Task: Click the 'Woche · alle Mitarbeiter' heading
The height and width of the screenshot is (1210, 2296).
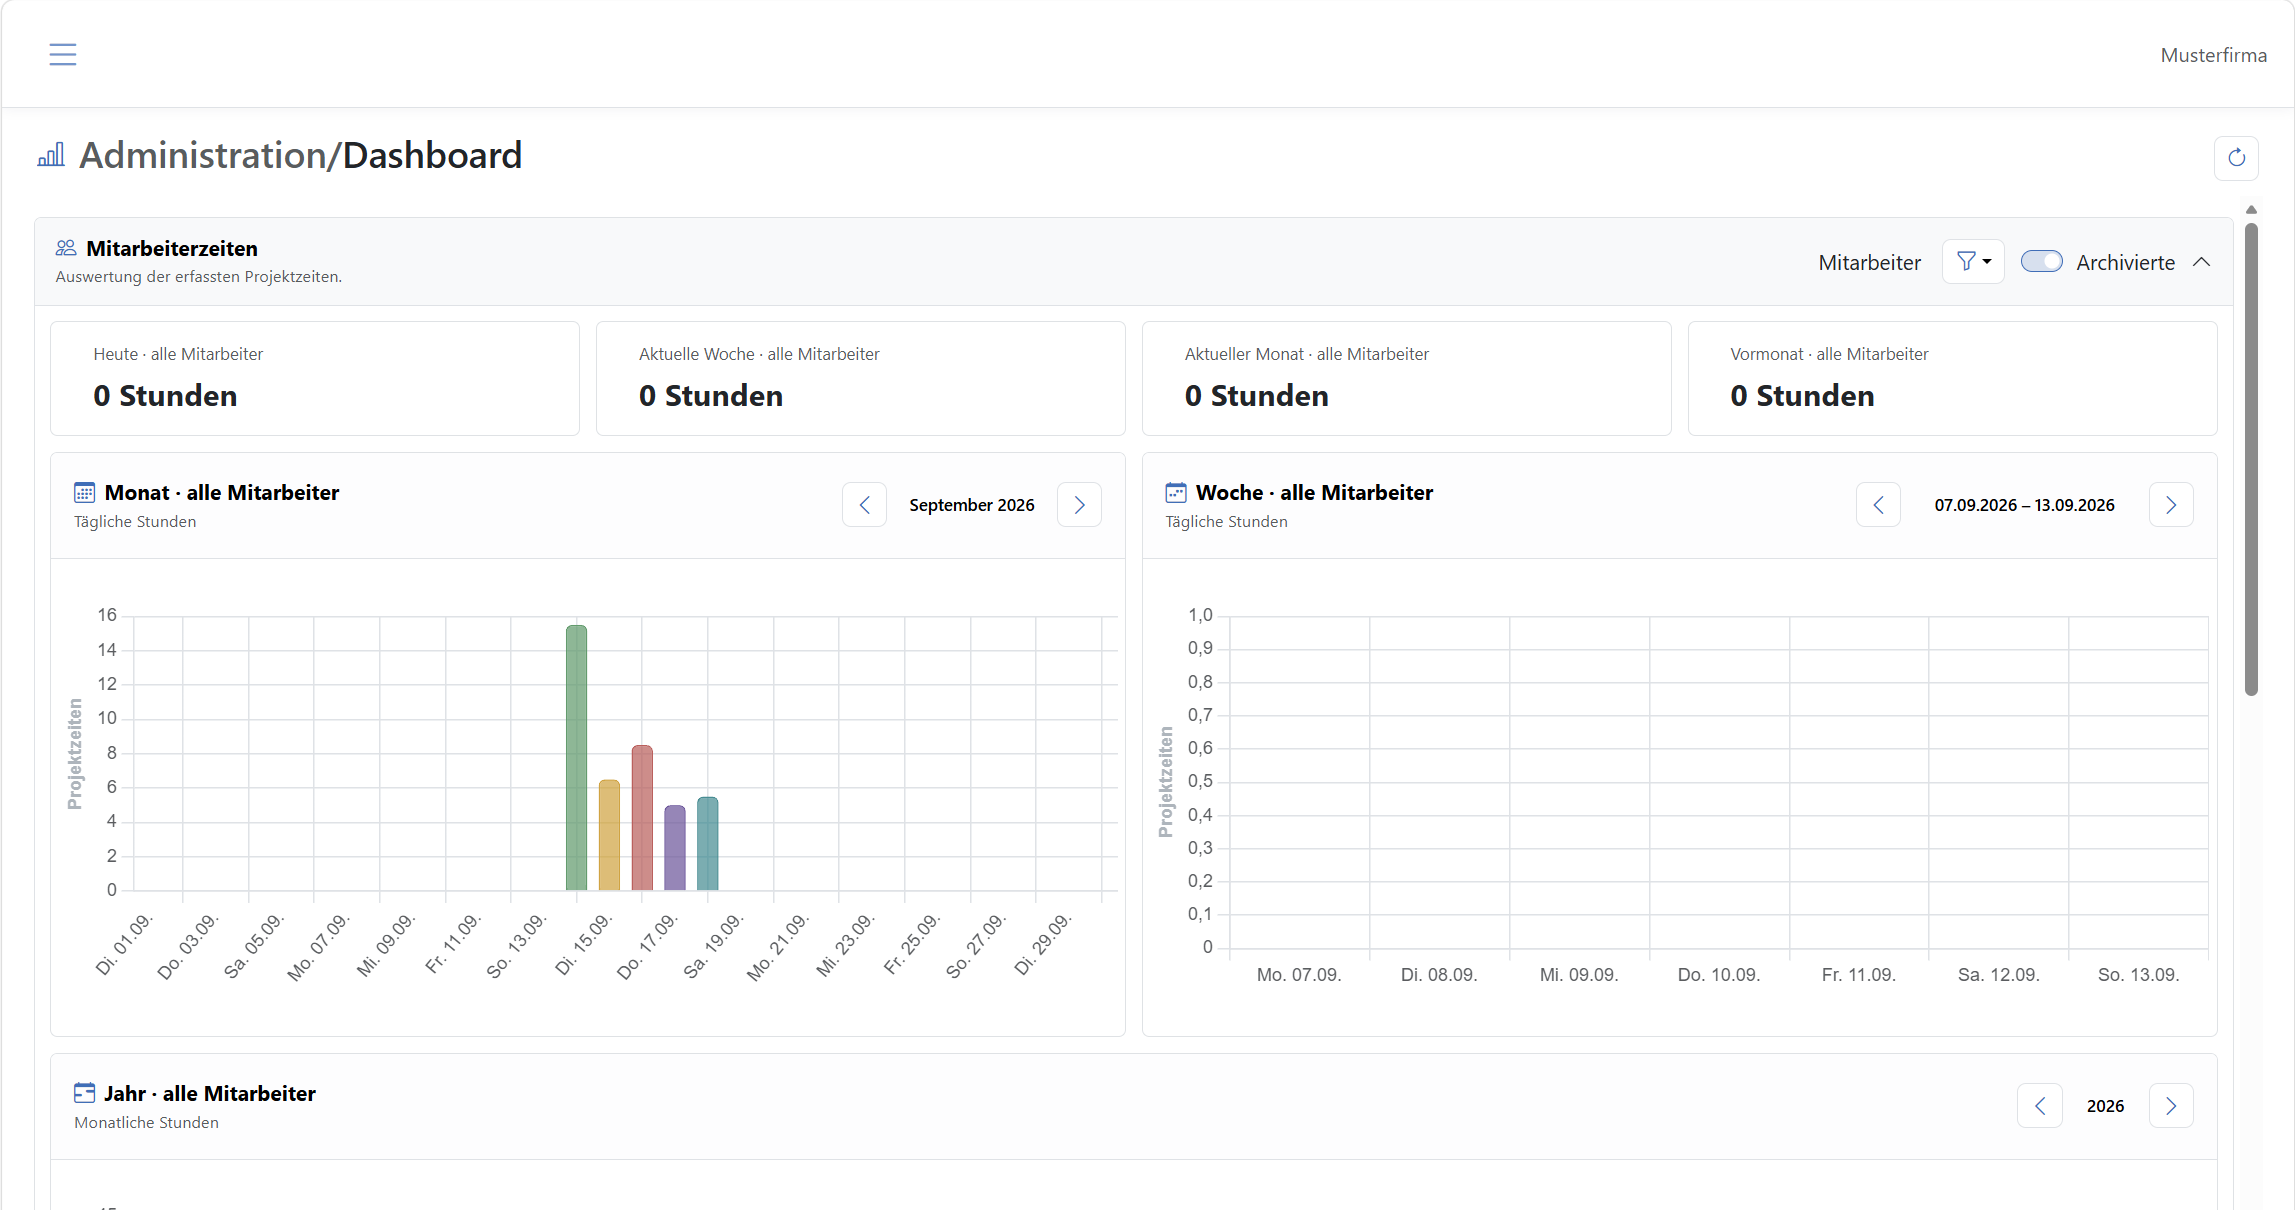Action: [x=1314, y=493]
